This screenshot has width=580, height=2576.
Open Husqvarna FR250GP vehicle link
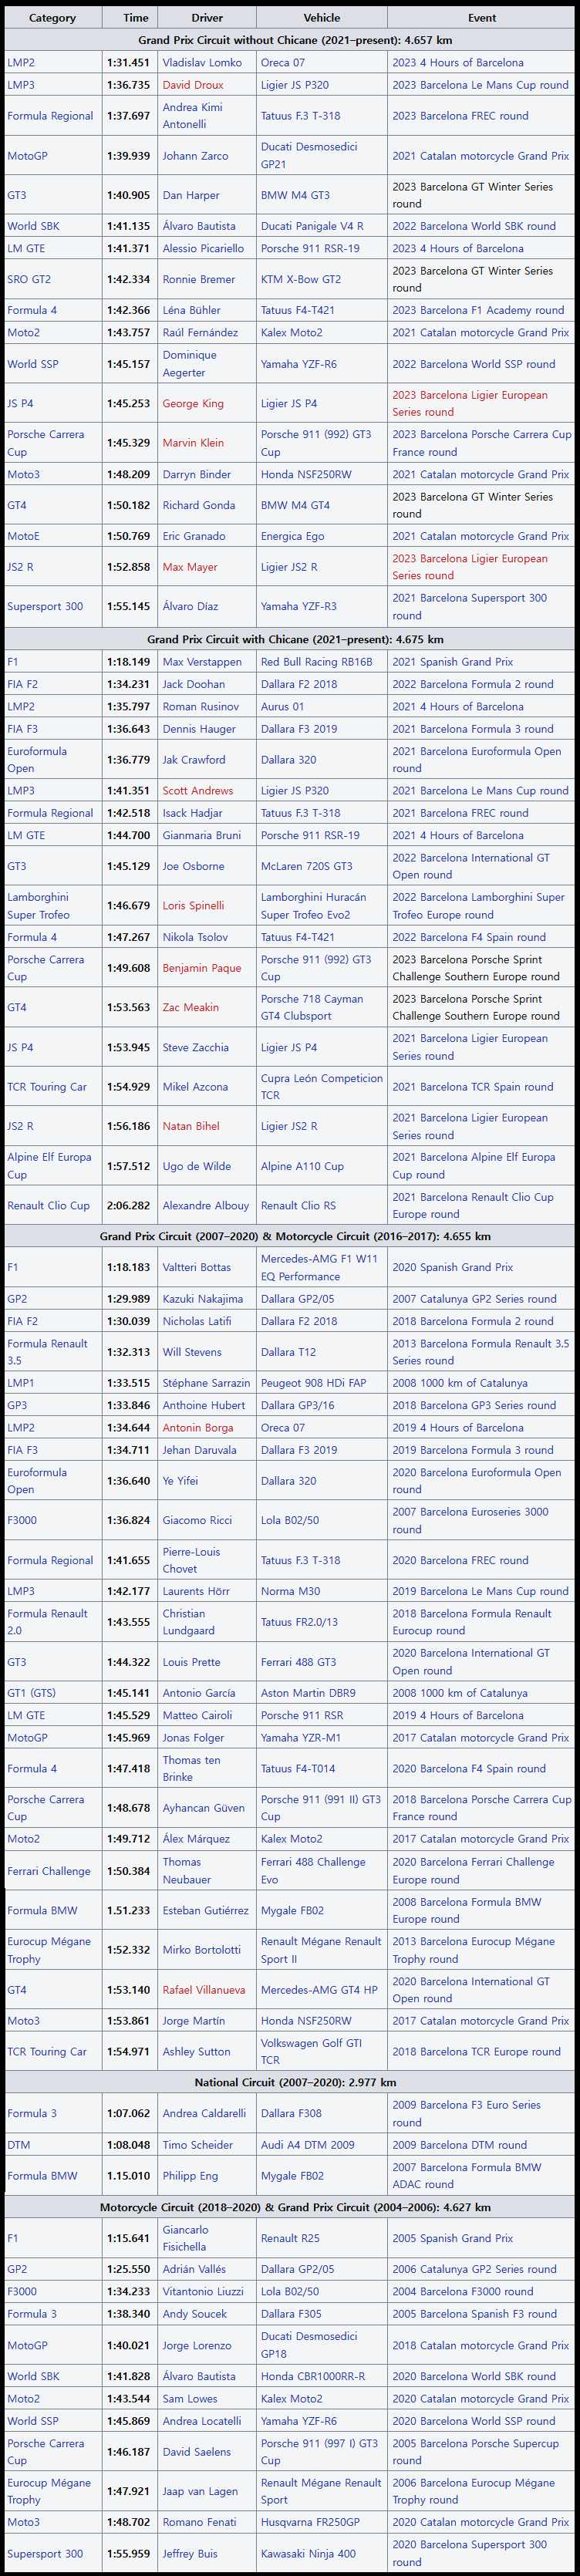click(310, 2522)
